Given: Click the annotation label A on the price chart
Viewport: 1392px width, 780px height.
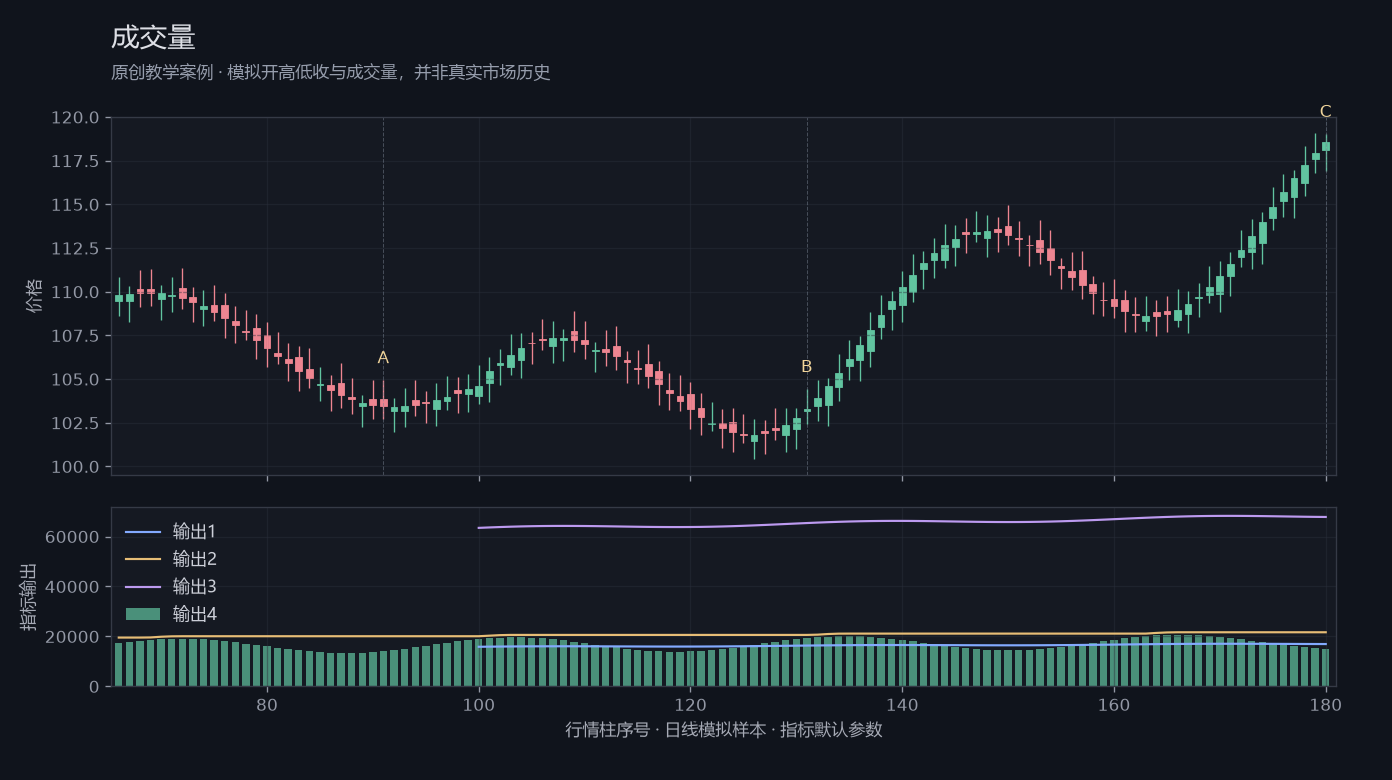Looking at the screenshot, I should click(383, 358).
